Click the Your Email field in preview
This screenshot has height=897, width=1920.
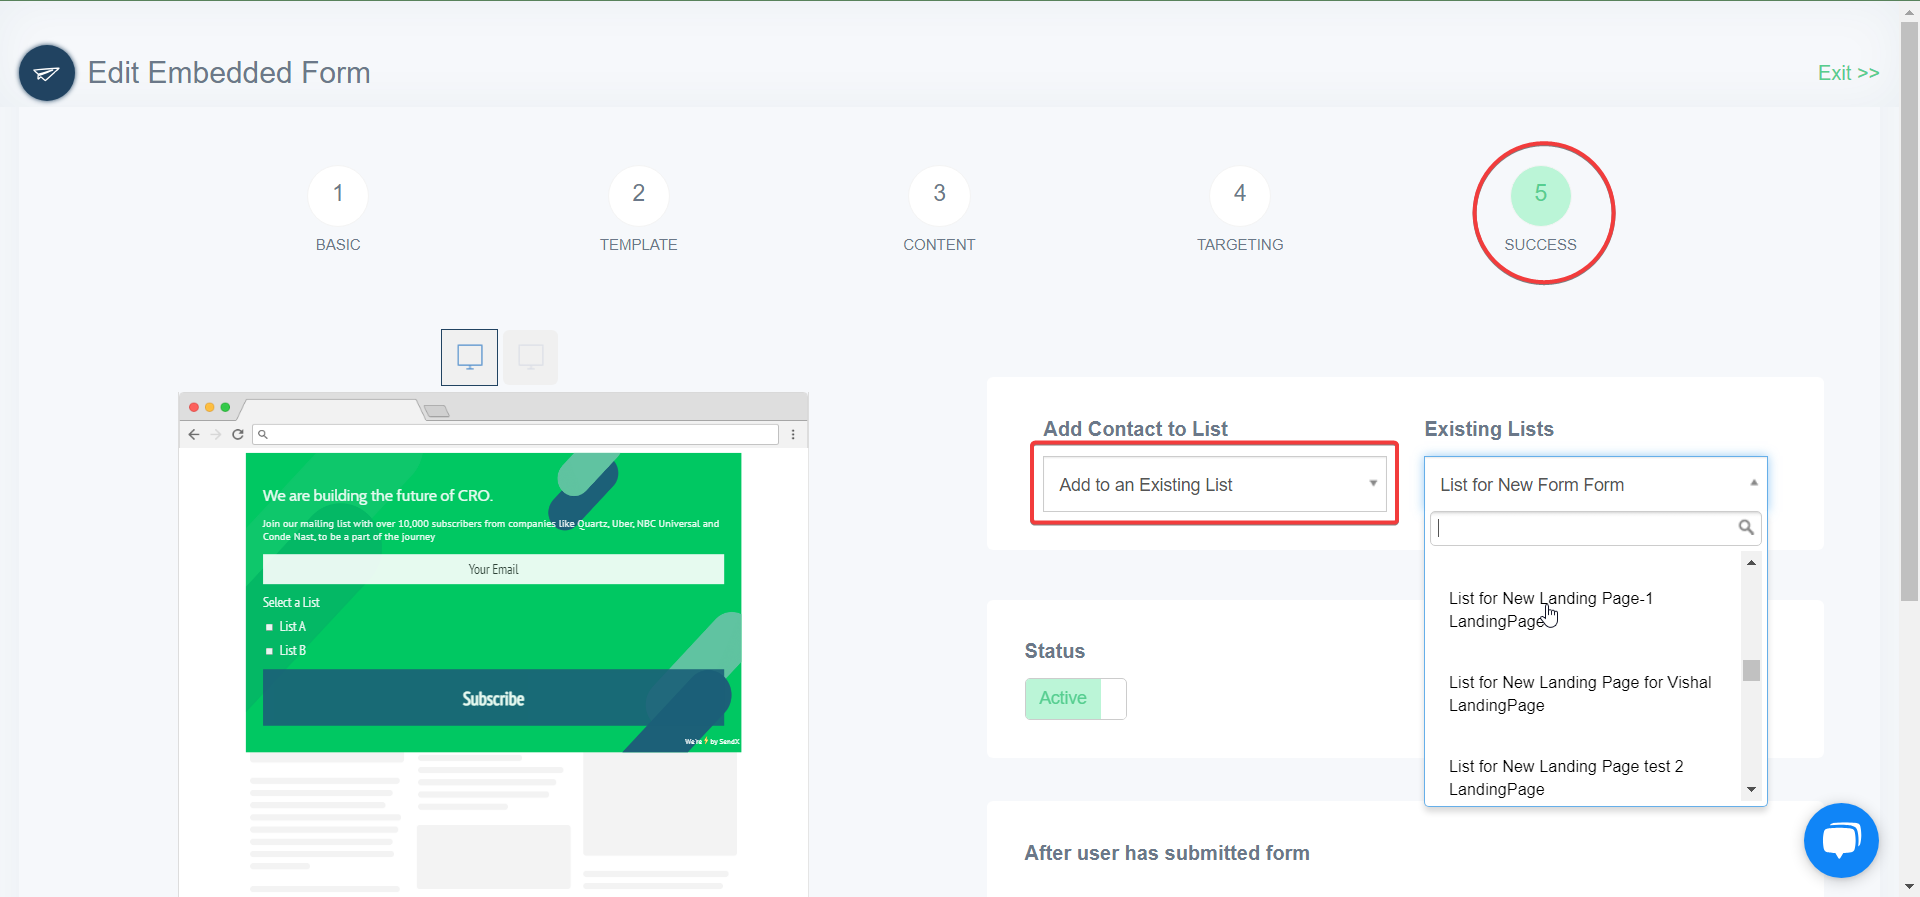click(493, 569)
